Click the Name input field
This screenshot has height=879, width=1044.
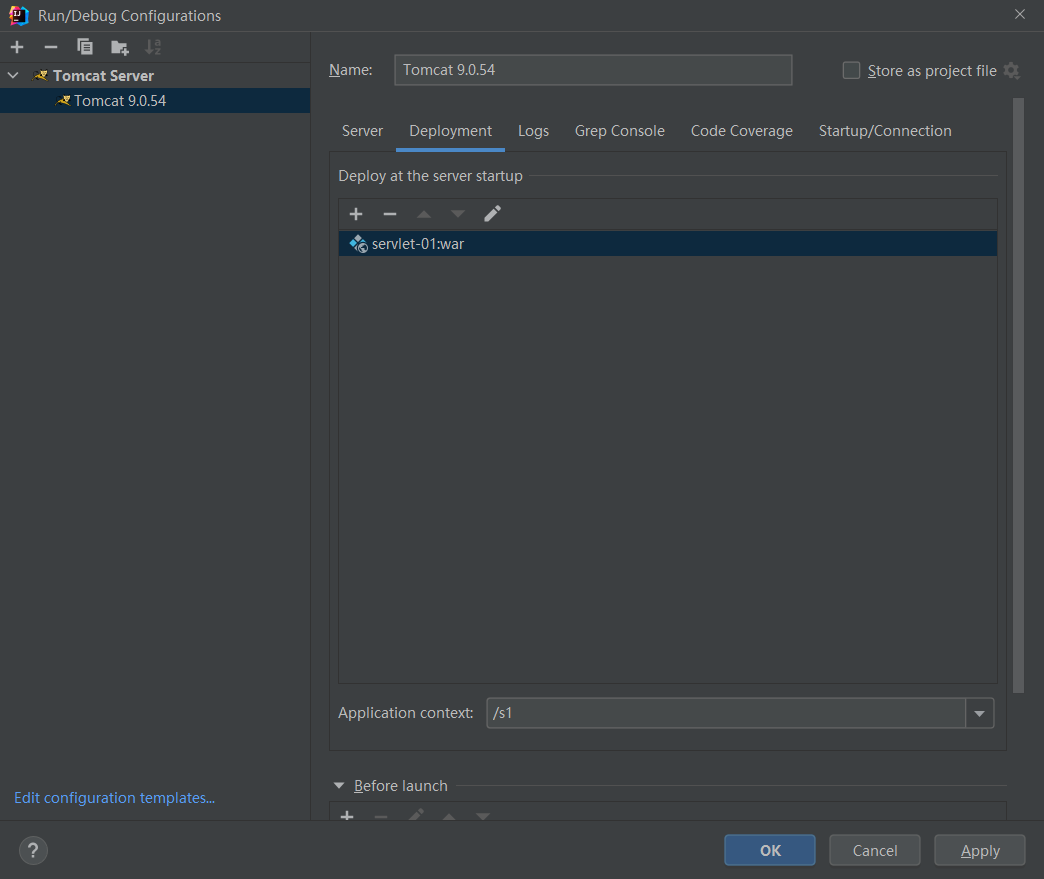click(x=593, y=70)
